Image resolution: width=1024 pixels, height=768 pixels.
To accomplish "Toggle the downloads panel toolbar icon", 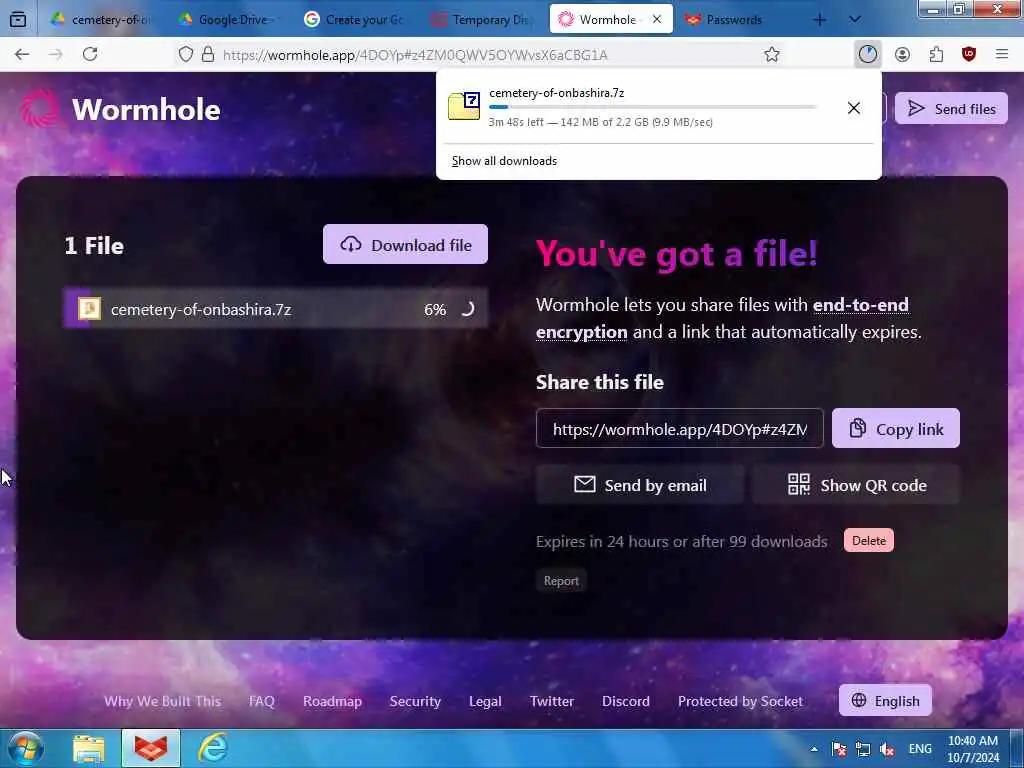I will 868,54.
